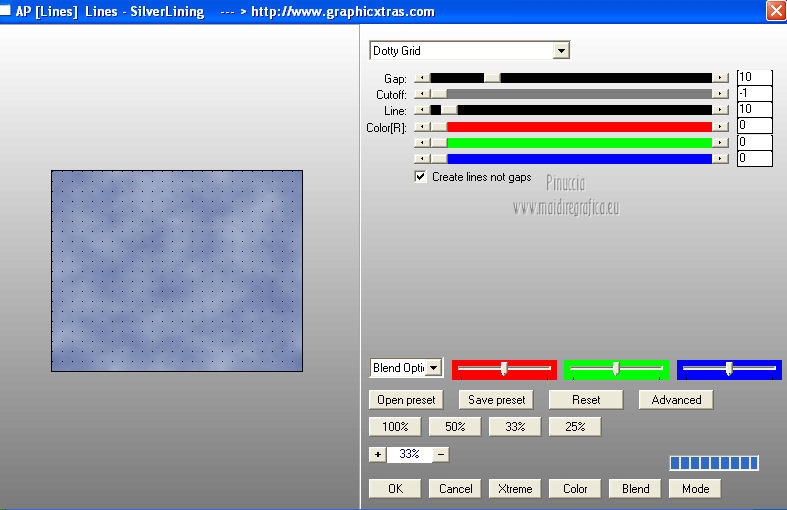Viewport: 787px width, 510px height.
Task: Open the Blend Options dropdown
Action: pyautogui.click(x=435, y=368)
